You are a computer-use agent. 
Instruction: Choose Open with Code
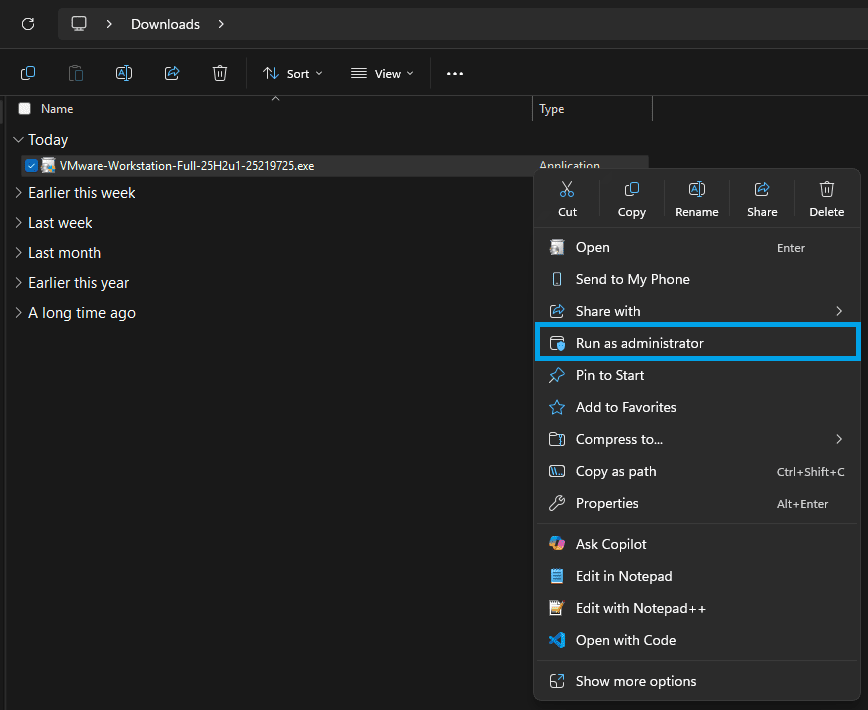pos(698,640)
